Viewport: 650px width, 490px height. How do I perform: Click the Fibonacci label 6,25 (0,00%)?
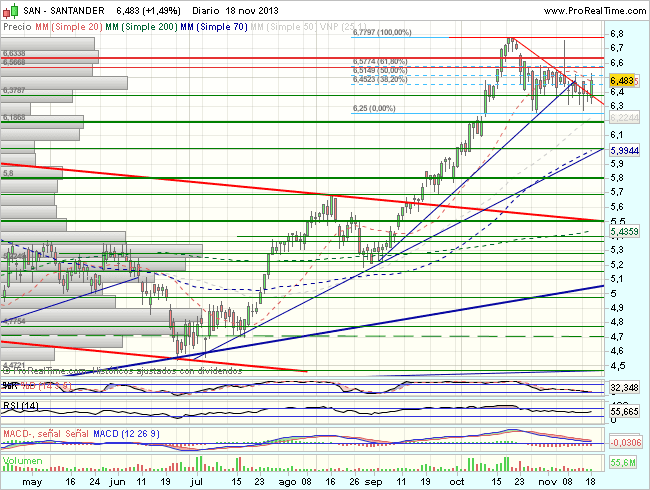tap(374, 109)
